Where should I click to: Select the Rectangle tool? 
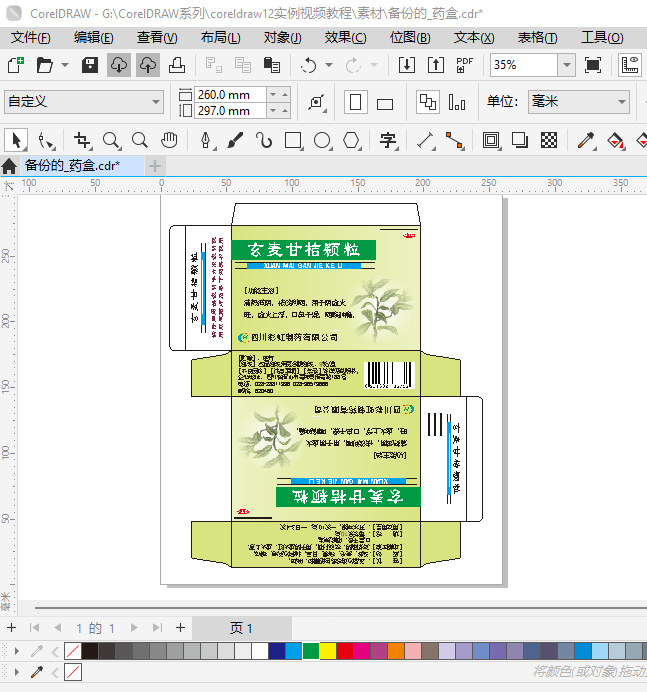[x=293, y=141]
